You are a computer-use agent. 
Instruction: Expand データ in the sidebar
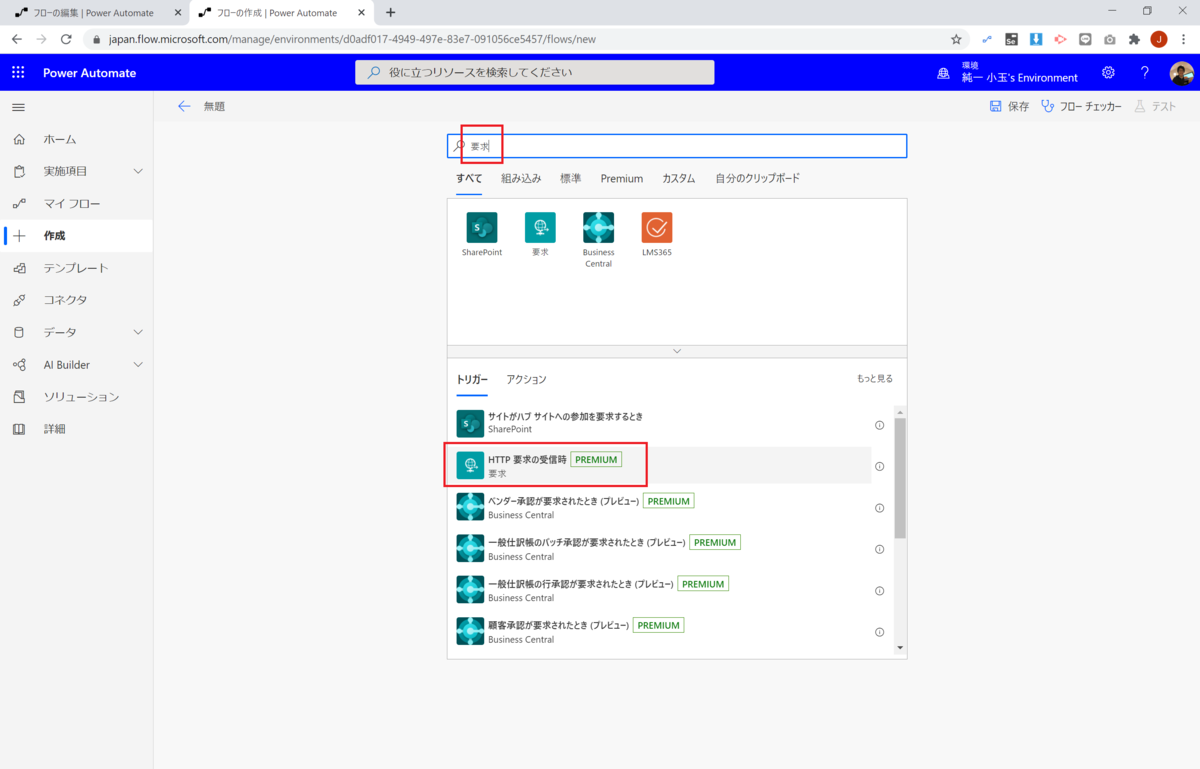click(x=138, y=332)
